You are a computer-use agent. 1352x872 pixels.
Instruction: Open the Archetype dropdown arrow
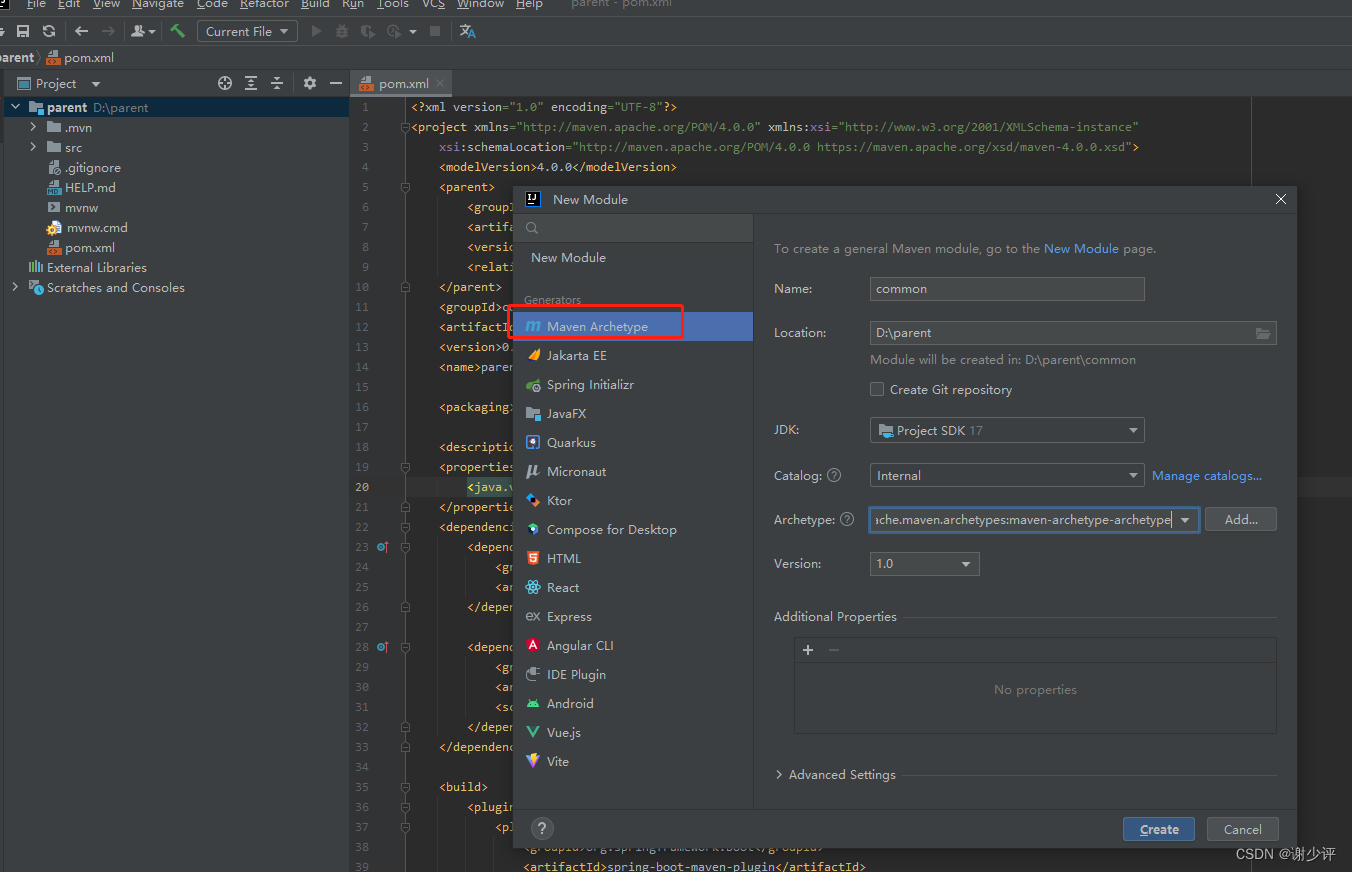(1185, 520)
